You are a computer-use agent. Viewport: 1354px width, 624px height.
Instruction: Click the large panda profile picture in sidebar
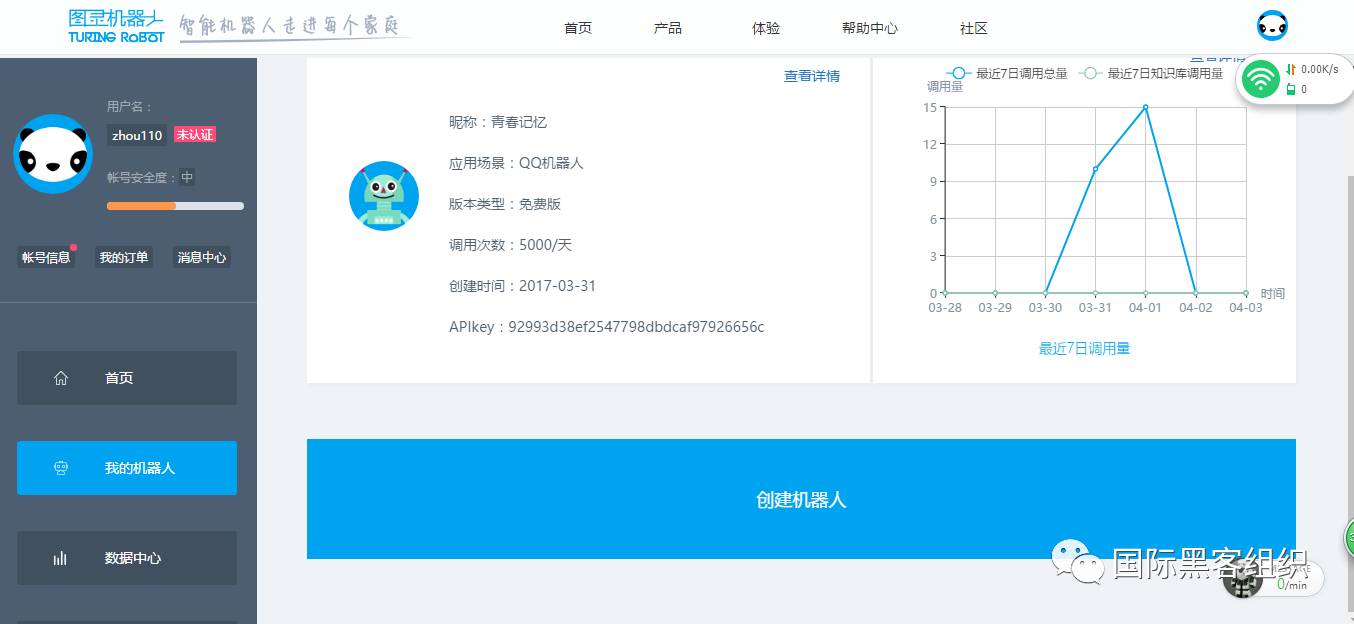click(x=53, y=153)
